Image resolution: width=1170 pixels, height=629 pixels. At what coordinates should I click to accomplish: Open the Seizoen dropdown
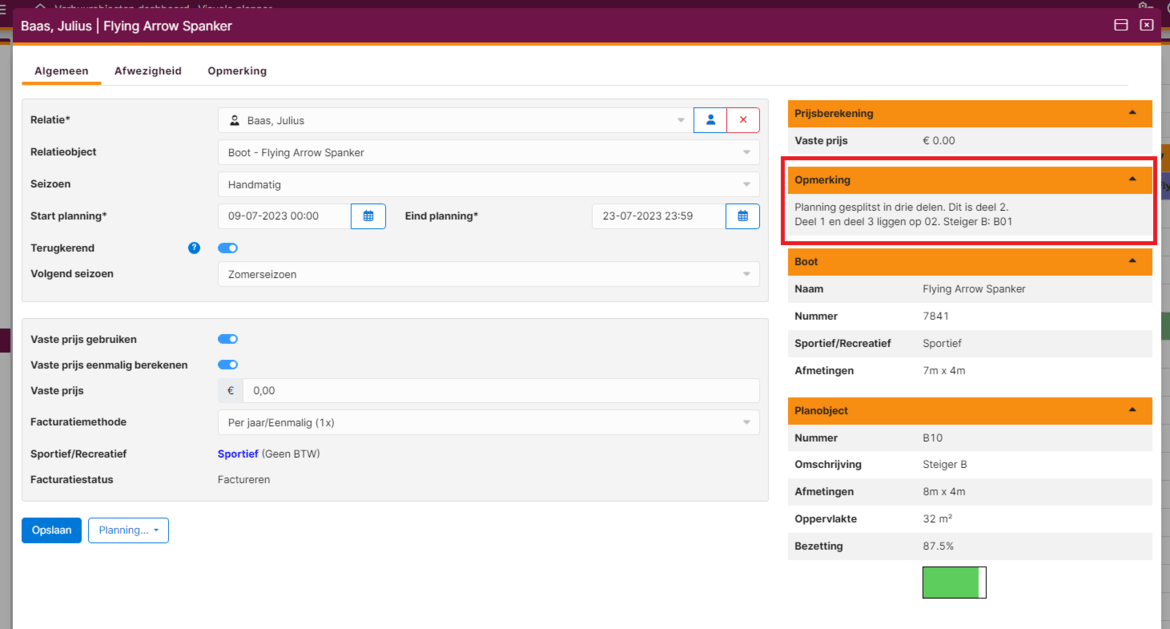click(489, 184)
